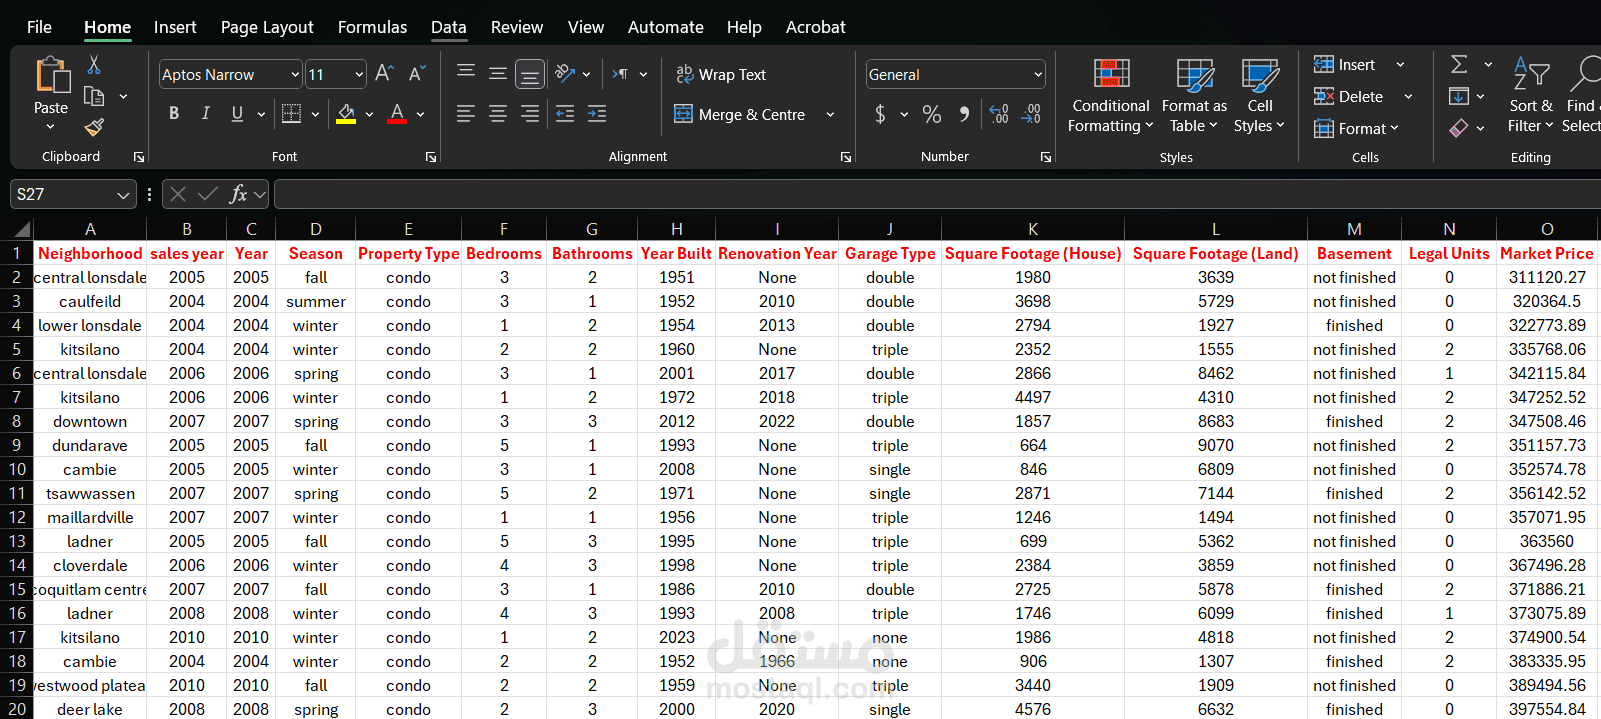1601x719 pixels.
Task: Toggle Italic formatting
Action: [x=206, y=114]
